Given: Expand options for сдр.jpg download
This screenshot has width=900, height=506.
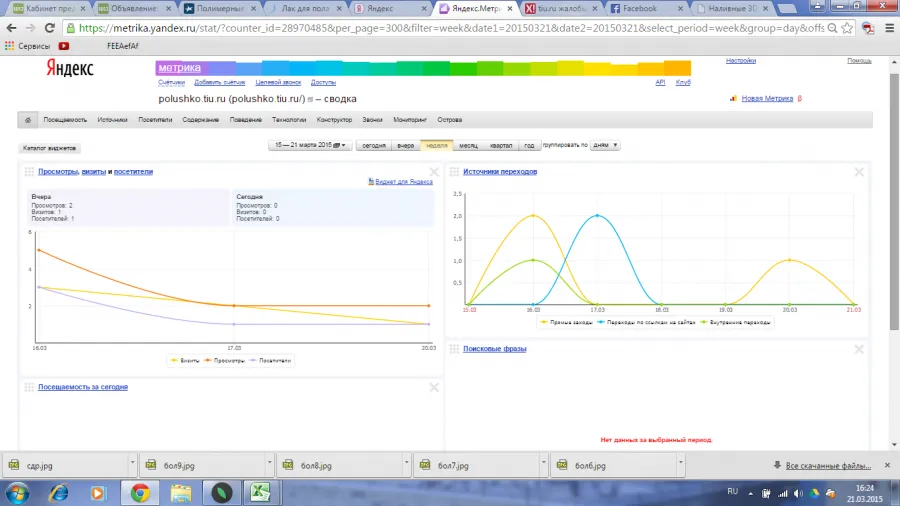Looking at the screenshot, I should [132, 462].
